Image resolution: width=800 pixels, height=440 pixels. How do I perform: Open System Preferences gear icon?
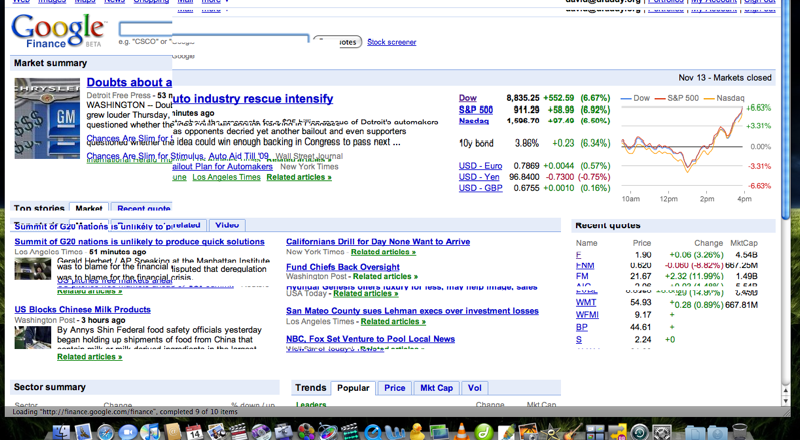662,432
